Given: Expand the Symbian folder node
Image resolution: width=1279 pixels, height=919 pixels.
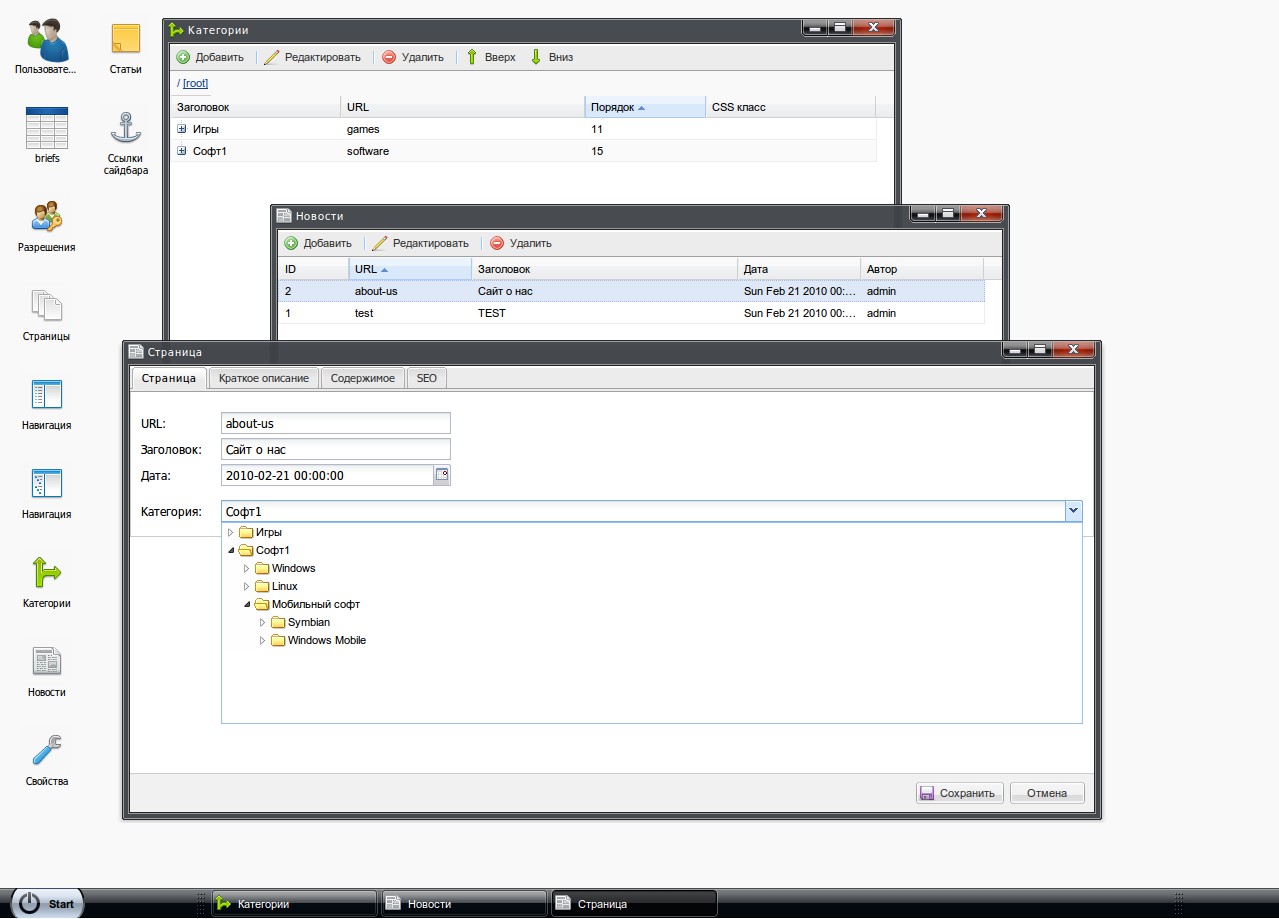Looking at the screenshot, I should [x=262, y=622].
